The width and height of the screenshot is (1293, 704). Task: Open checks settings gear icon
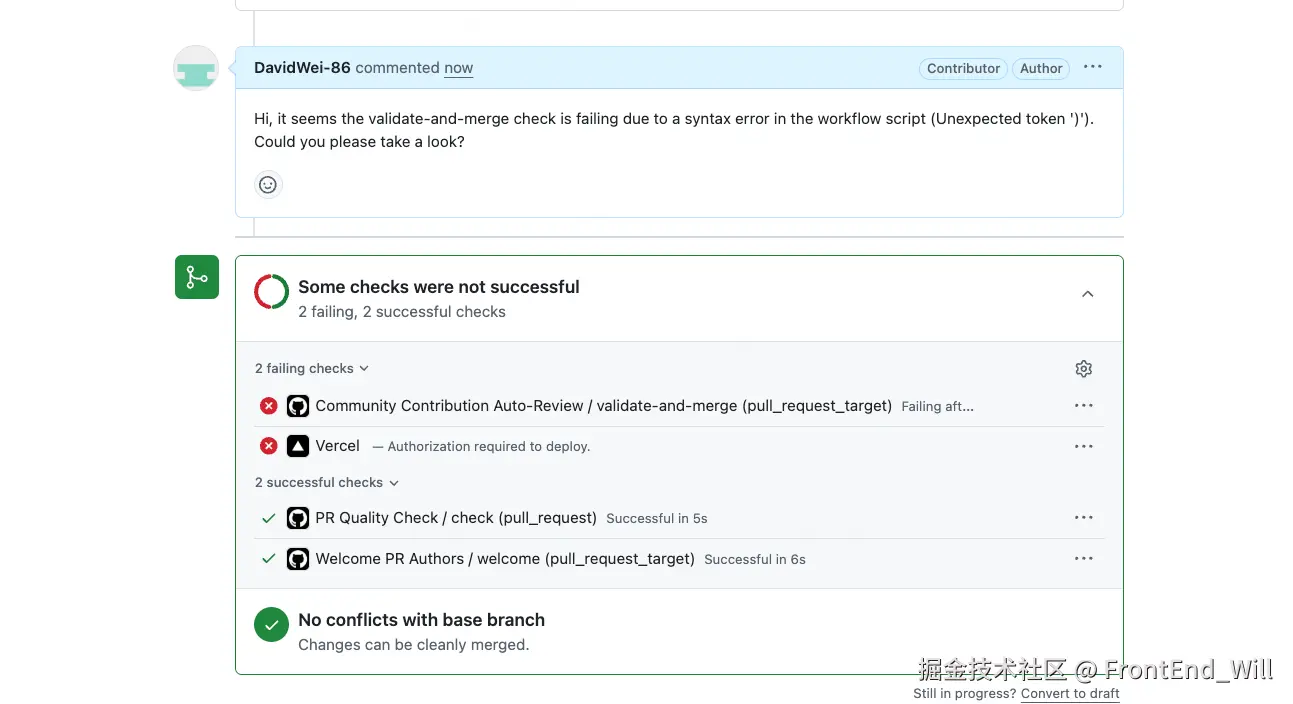point(1083,369)
